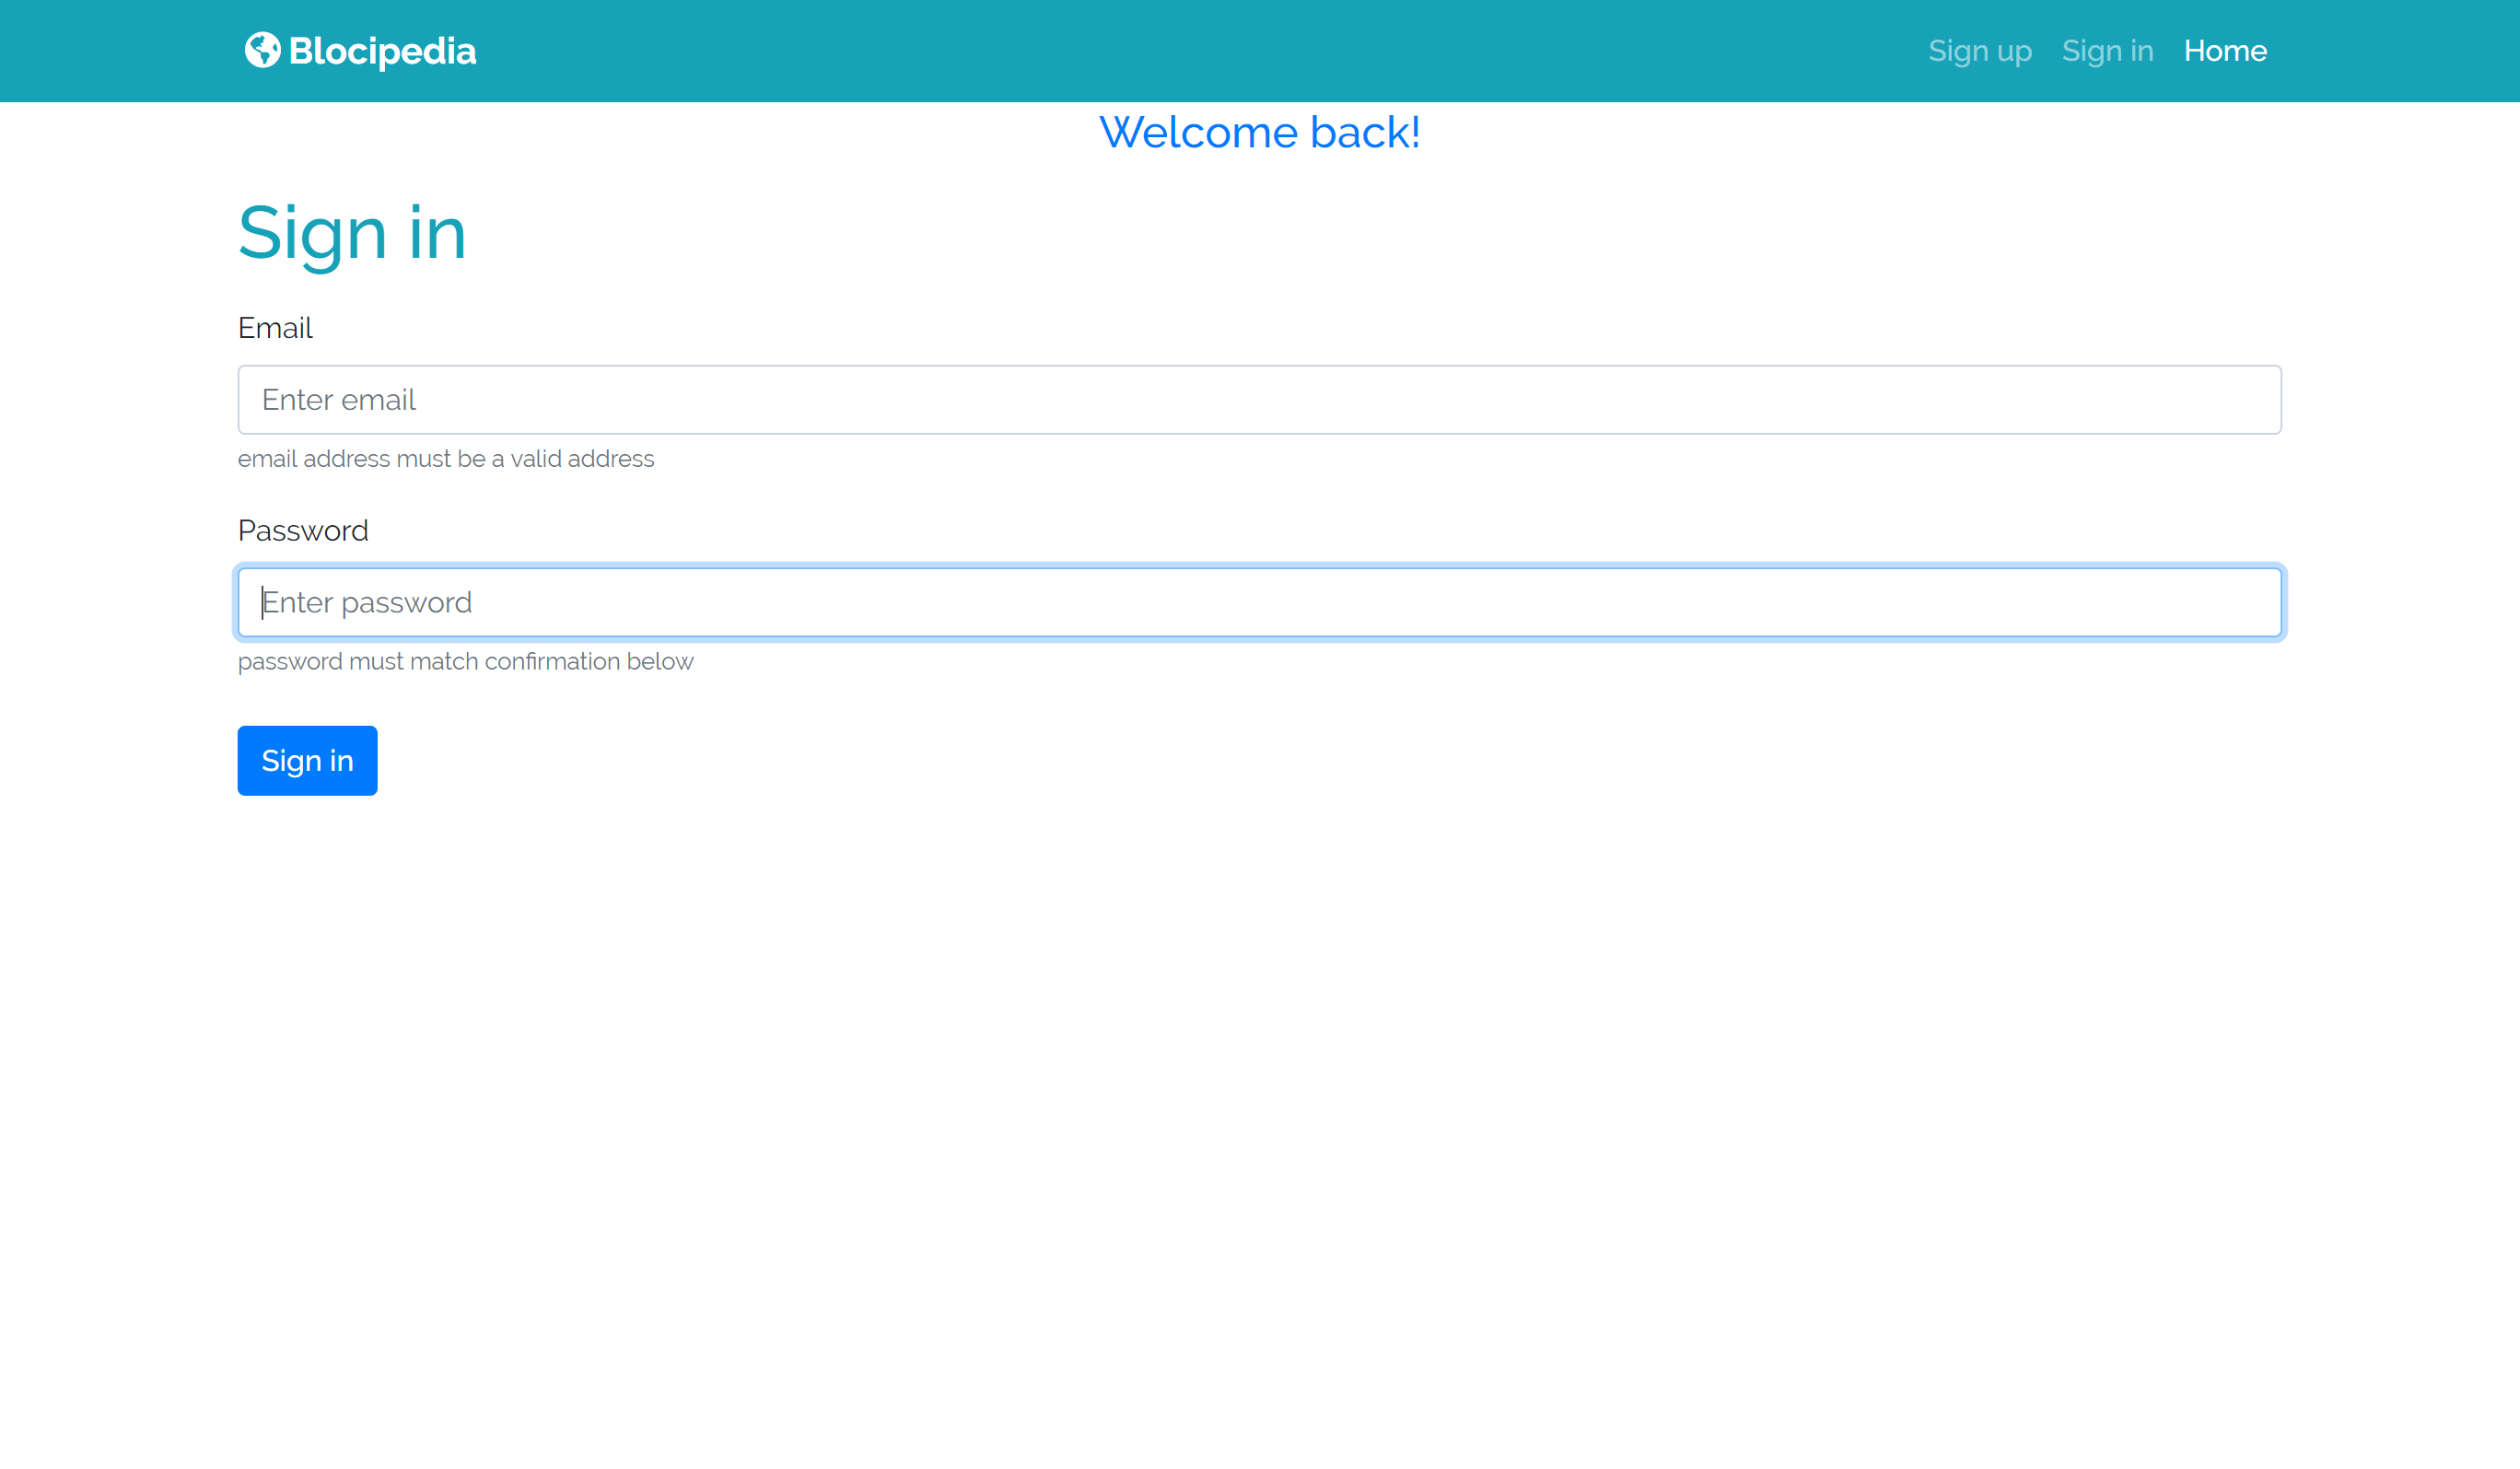Click the email validation hint text
Image resolution: width=2520 pixels, height=1469 pixels.
coord(446,458)
